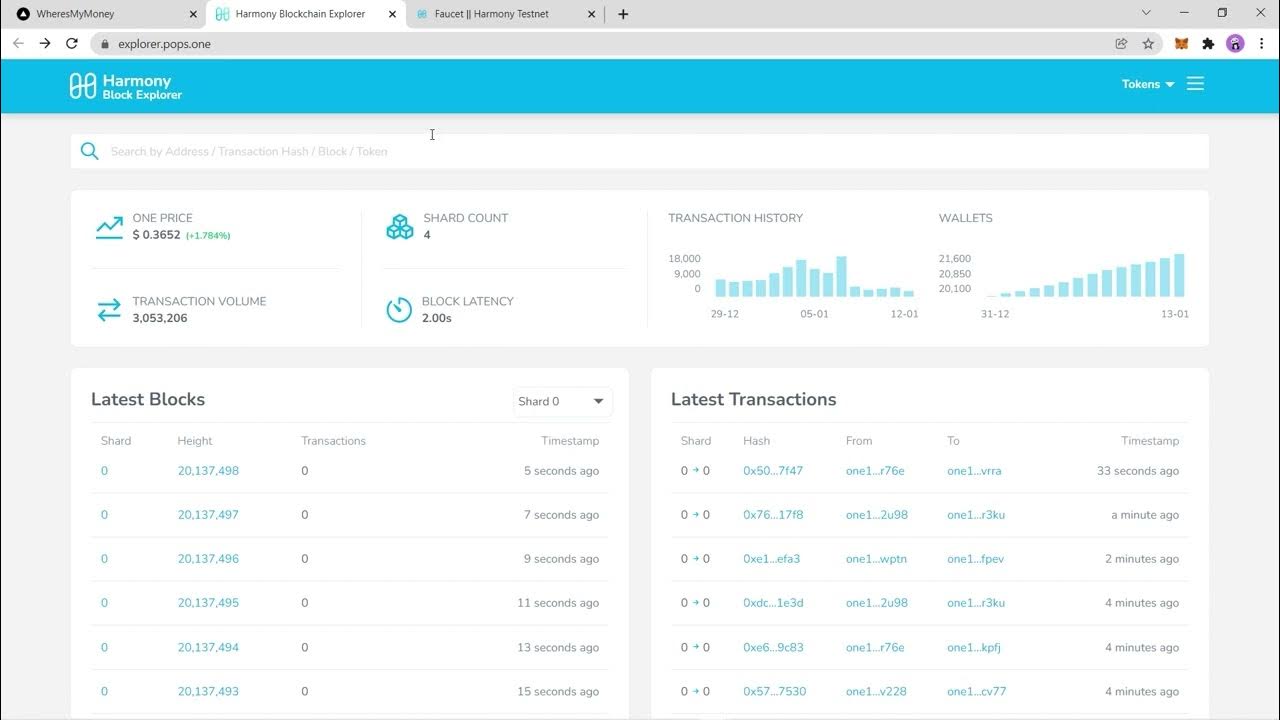This screenshot has width=1280, height=720.
Task: Click shard 0 link for block 20,137,498
Action: point(104,471)
